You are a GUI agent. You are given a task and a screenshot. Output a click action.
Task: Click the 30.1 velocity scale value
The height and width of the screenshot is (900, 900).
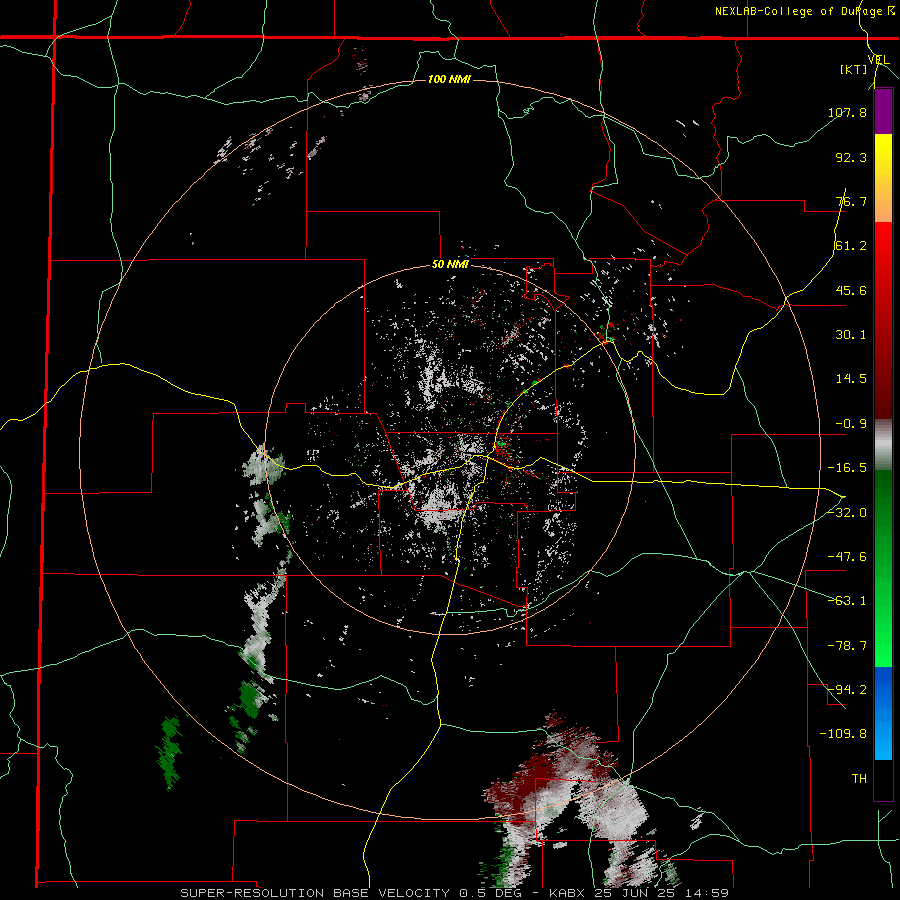click(x=851, y=335)
